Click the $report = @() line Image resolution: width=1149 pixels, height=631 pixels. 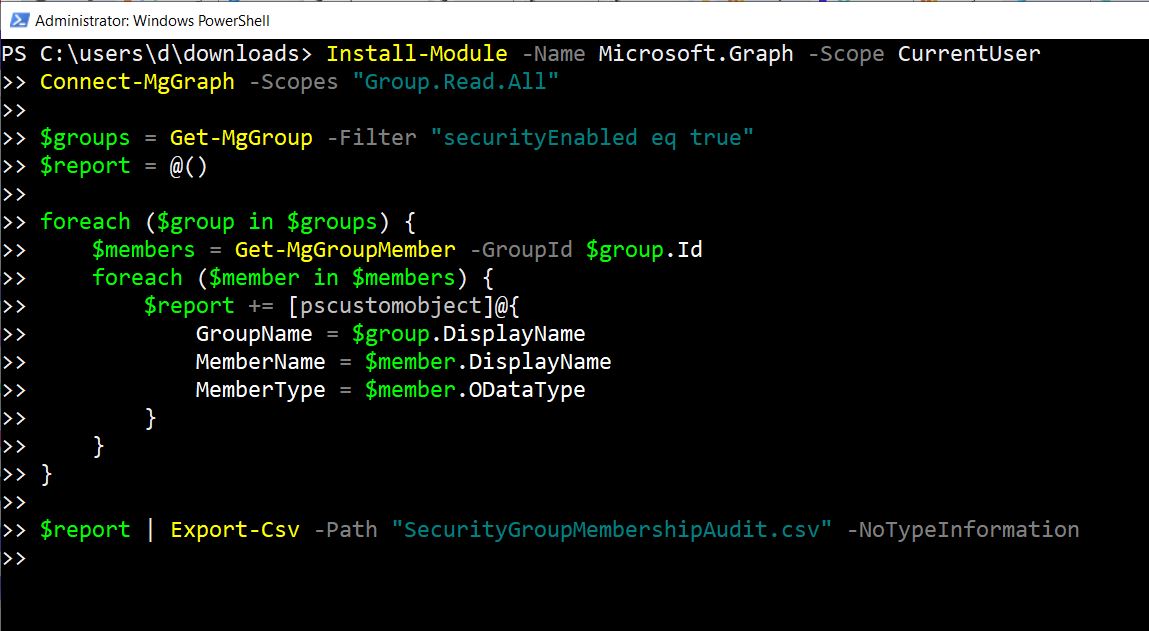tap(123, 165)
